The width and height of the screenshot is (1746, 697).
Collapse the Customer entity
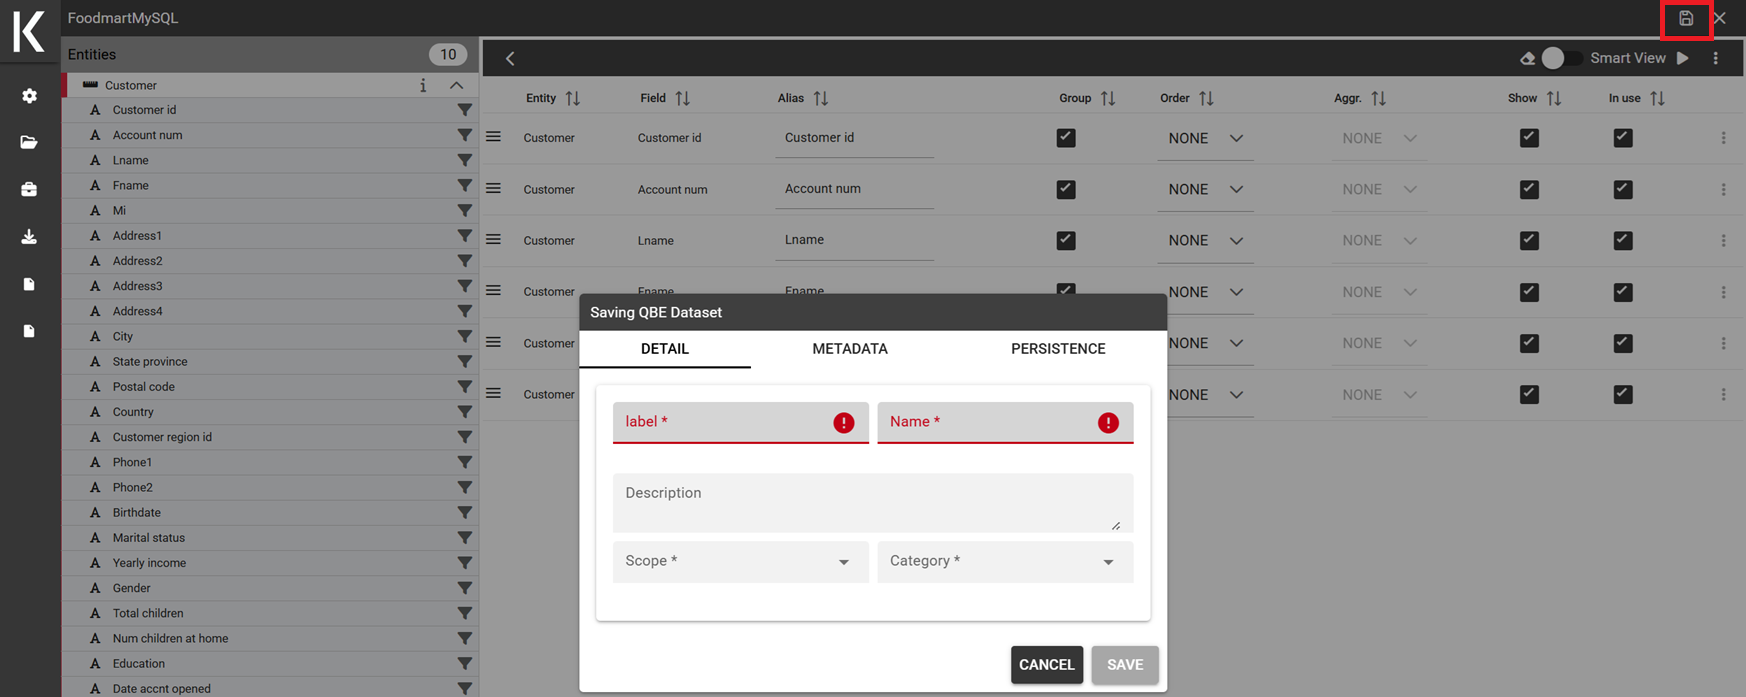tap(456, 85)
